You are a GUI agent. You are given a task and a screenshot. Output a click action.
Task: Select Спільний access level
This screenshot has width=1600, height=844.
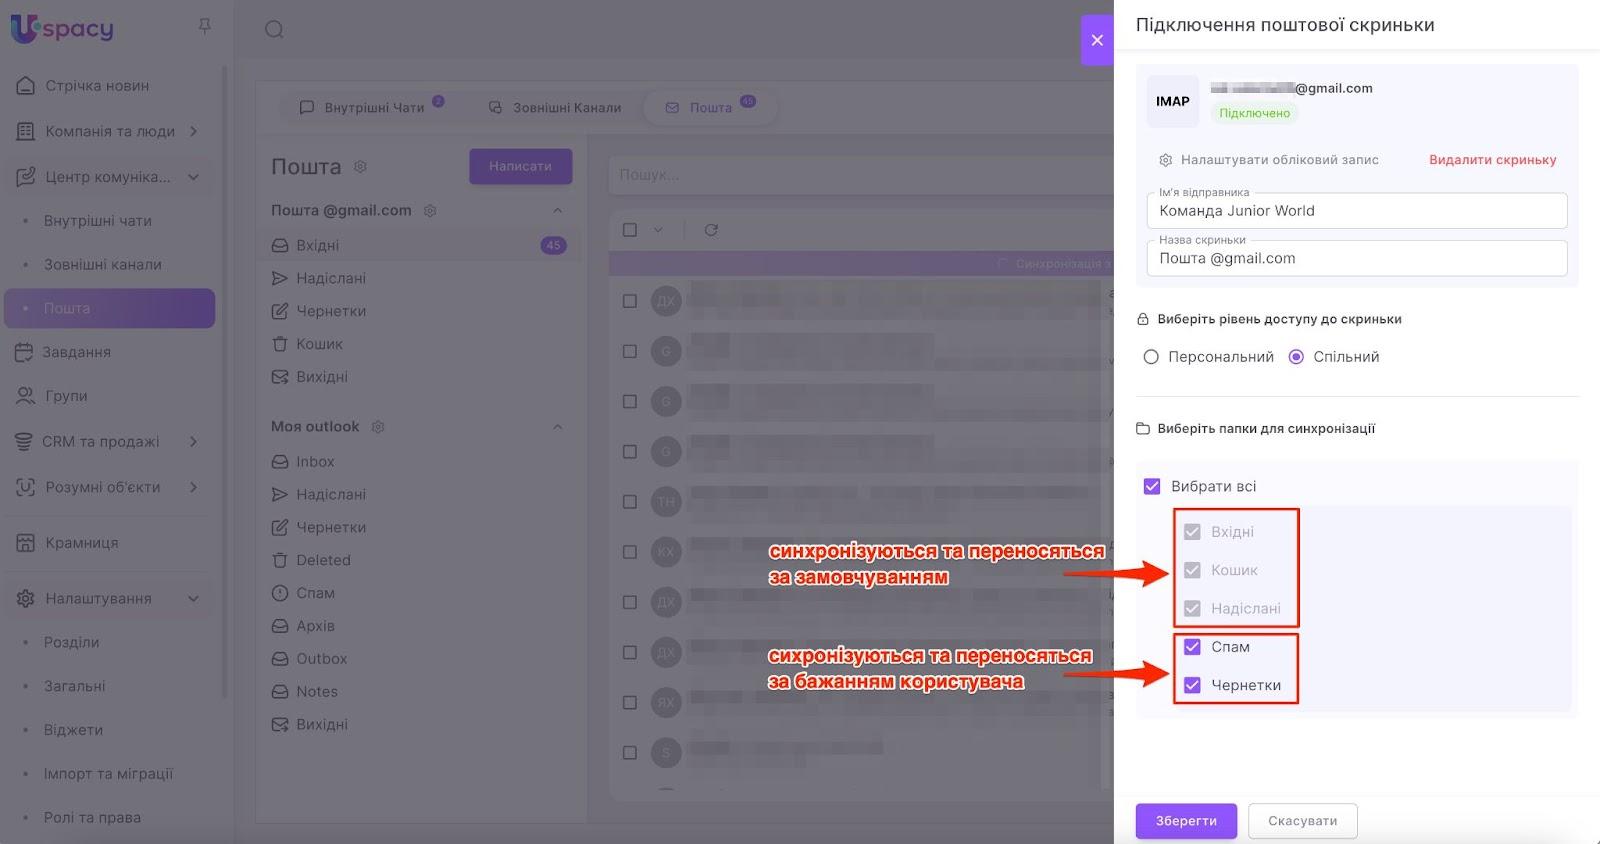(1296, 357)
